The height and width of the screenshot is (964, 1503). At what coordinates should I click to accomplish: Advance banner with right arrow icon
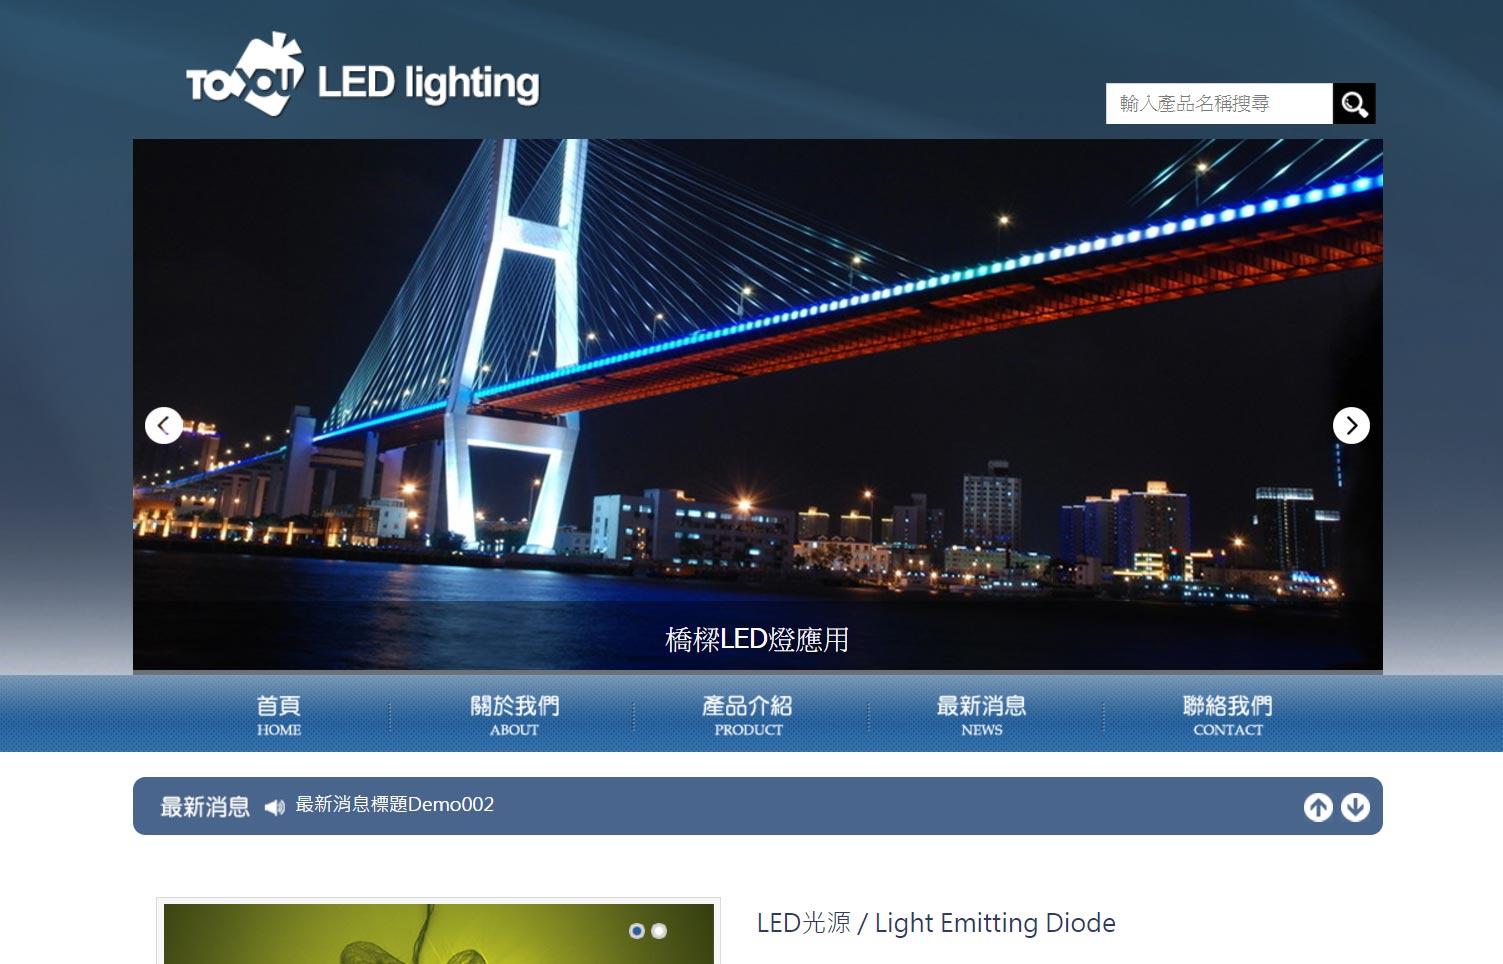click(1351, 426)
